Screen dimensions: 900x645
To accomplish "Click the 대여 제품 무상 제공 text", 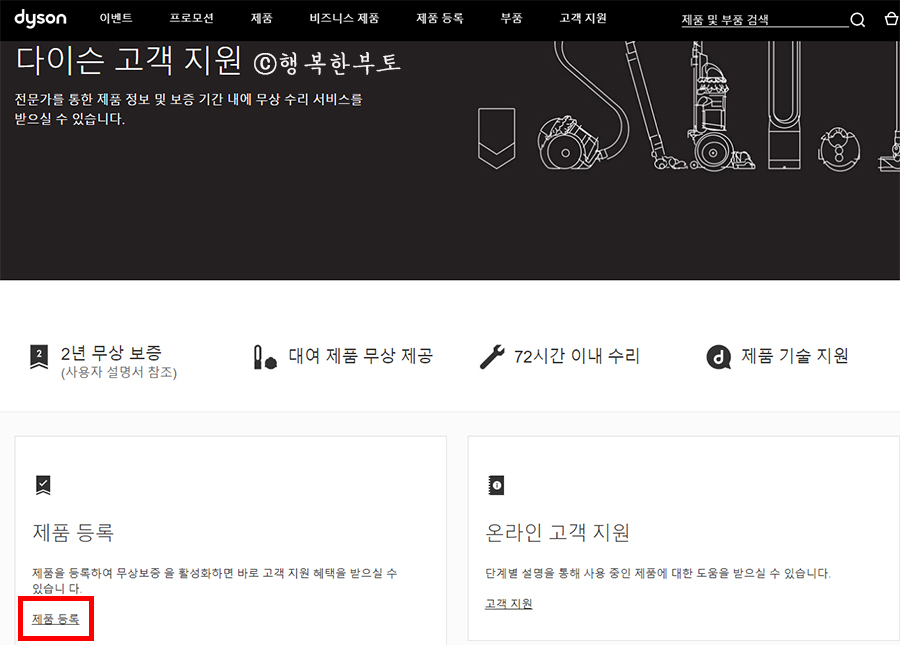I will pyautogui.click(x=360, y=356).
